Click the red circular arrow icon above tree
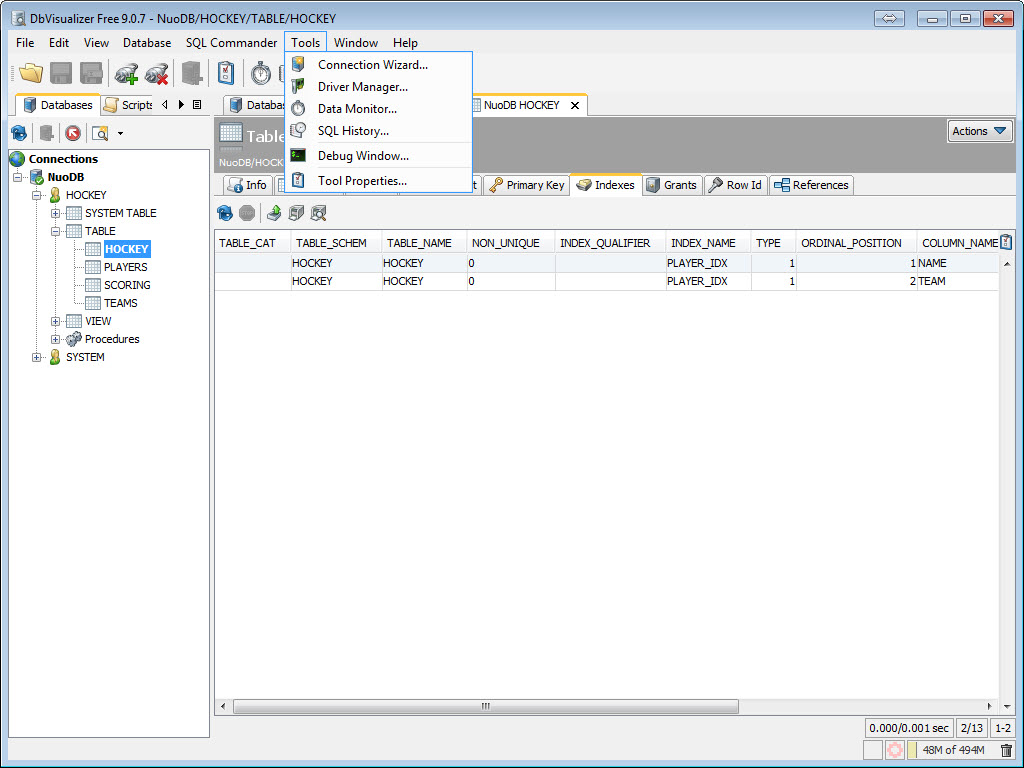The image size is (1024, 768). coord(73,134)
